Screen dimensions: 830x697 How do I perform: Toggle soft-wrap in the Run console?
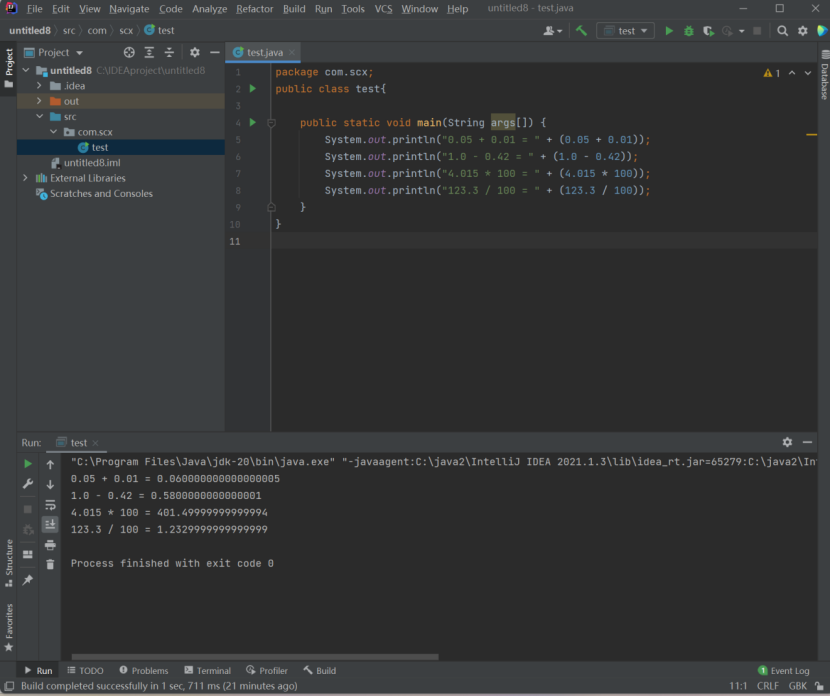50,505
